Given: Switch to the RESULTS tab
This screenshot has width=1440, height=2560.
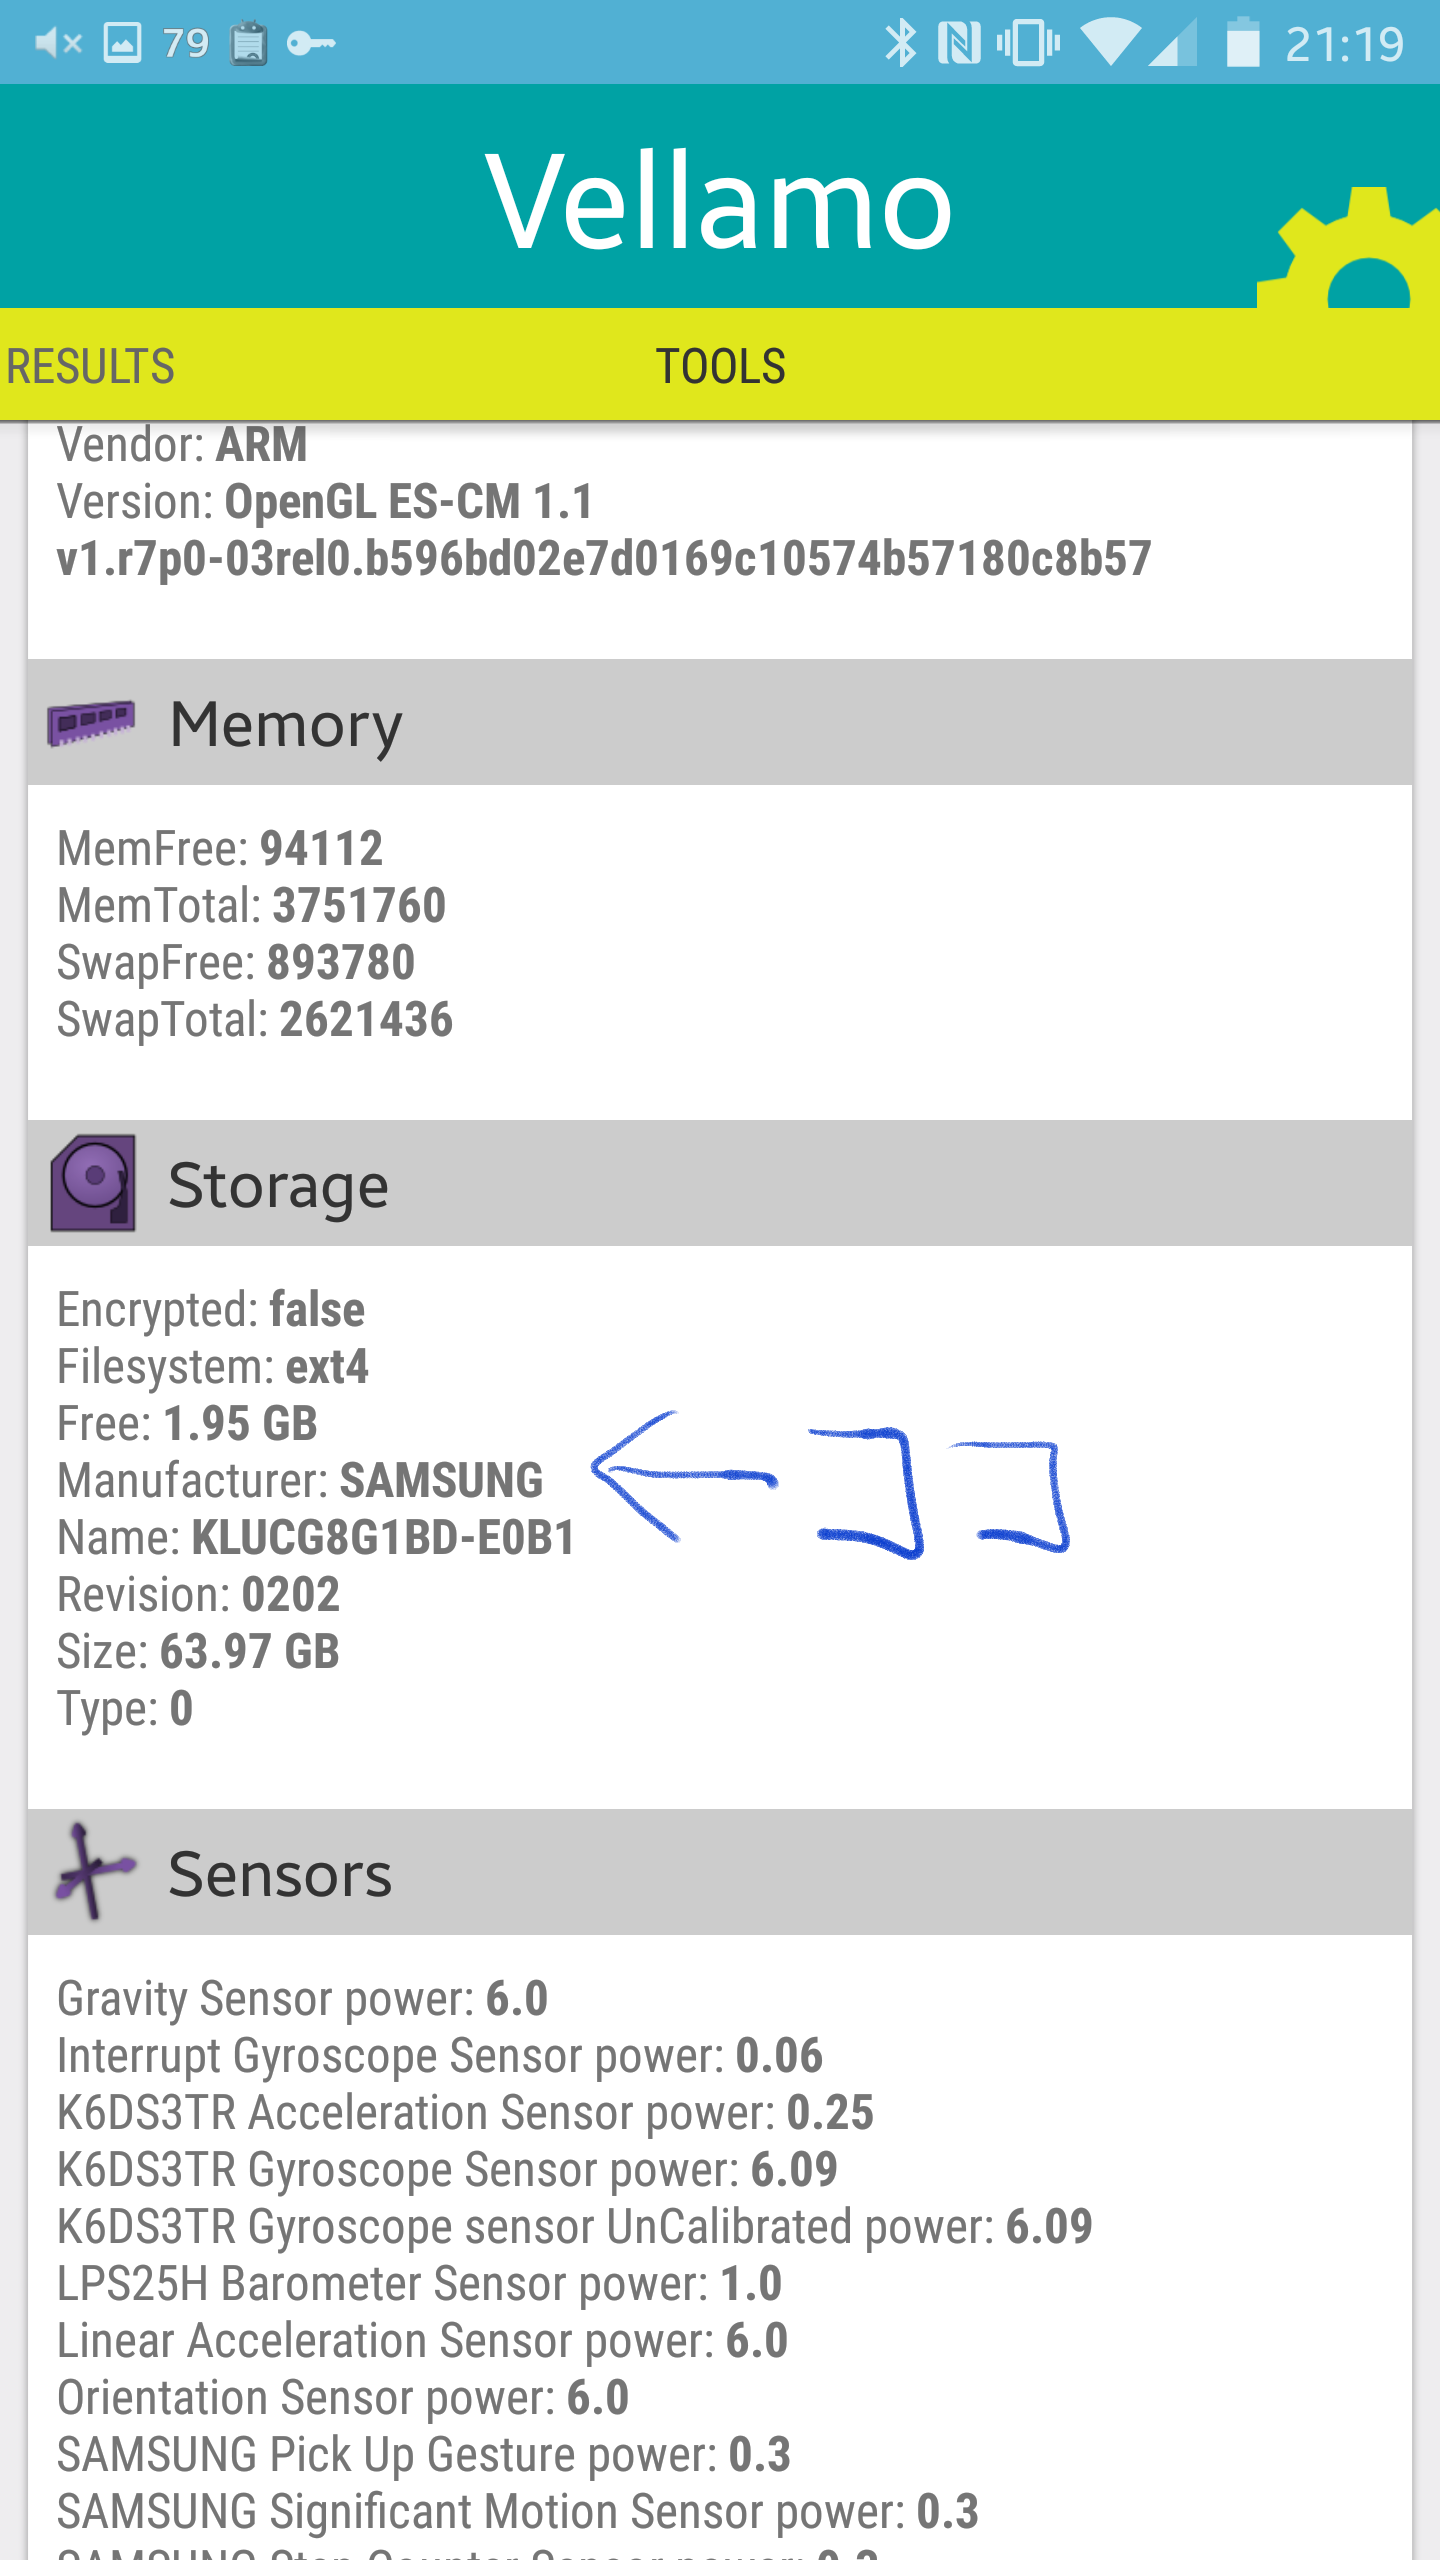Looking at the screenshot, I should point(90,366).
